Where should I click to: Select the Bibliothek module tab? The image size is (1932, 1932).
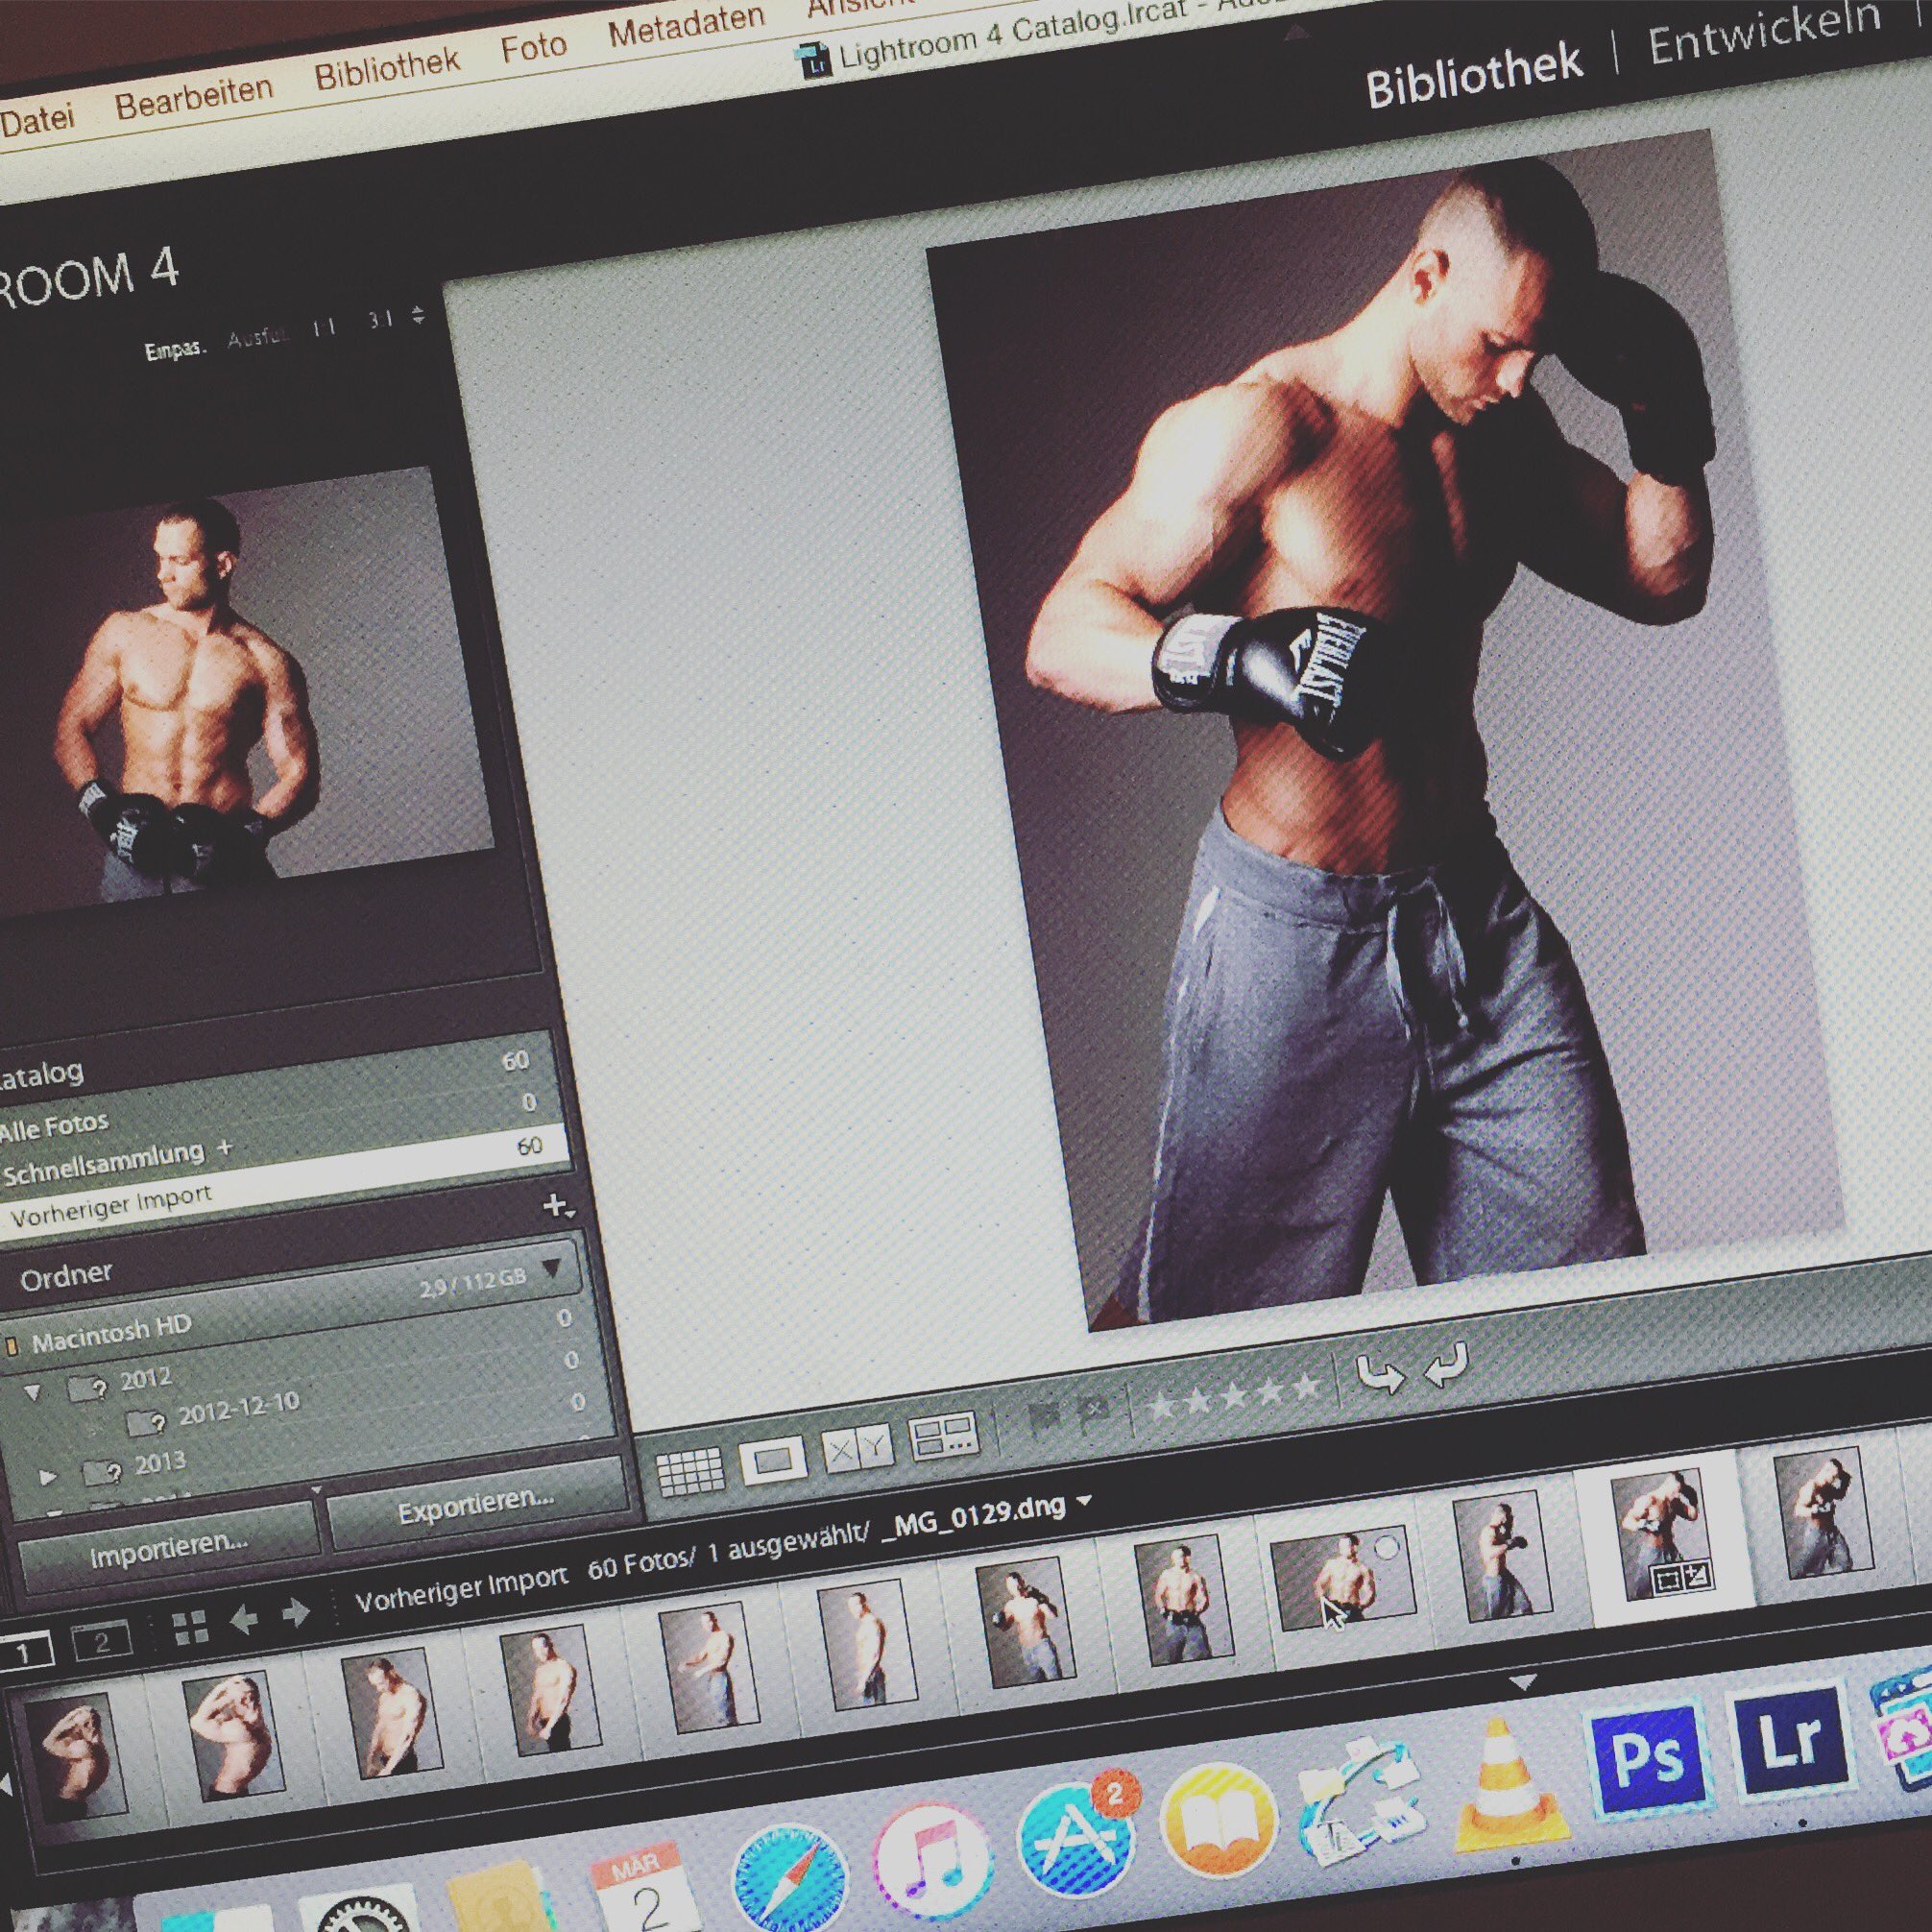[1474, 76]
